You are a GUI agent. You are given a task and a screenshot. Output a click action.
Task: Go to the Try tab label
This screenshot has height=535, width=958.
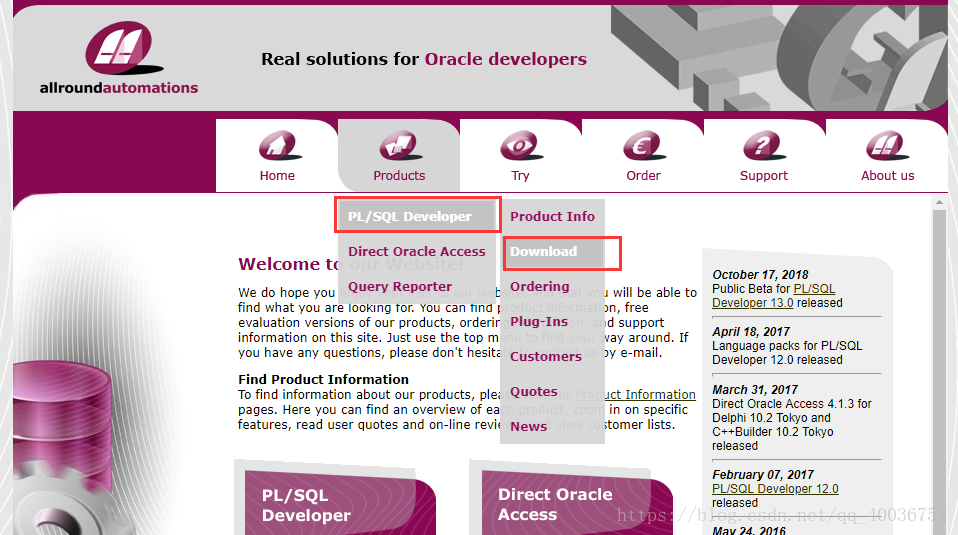click(520, 176)
